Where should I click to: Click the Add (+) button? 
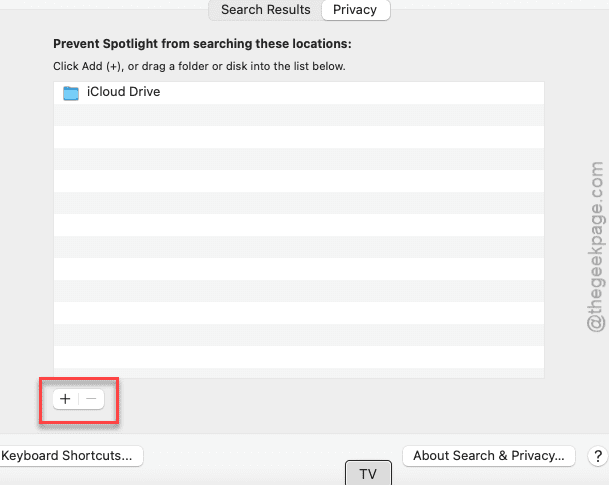[65, 399]
